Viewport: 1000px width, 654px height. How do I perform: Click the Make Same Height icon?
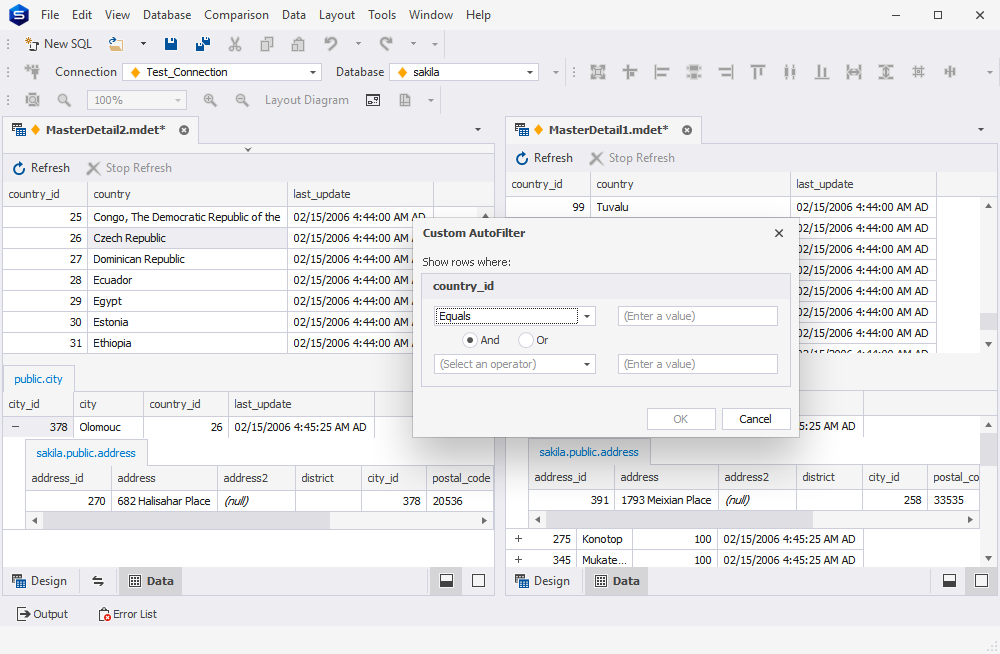click(885, 72)
